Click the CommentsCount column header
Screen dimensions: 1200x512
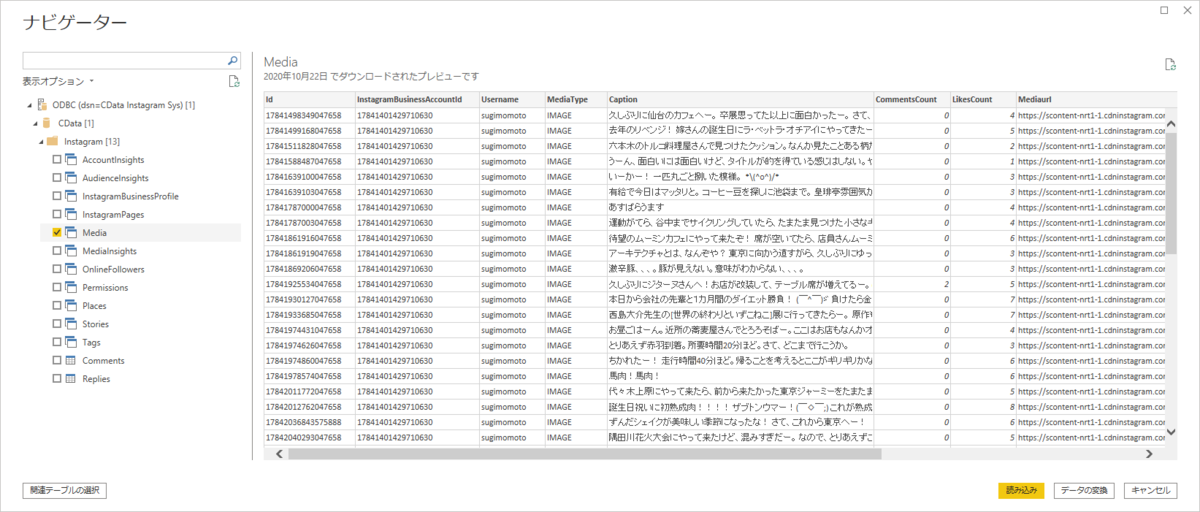tap(912, 100)
